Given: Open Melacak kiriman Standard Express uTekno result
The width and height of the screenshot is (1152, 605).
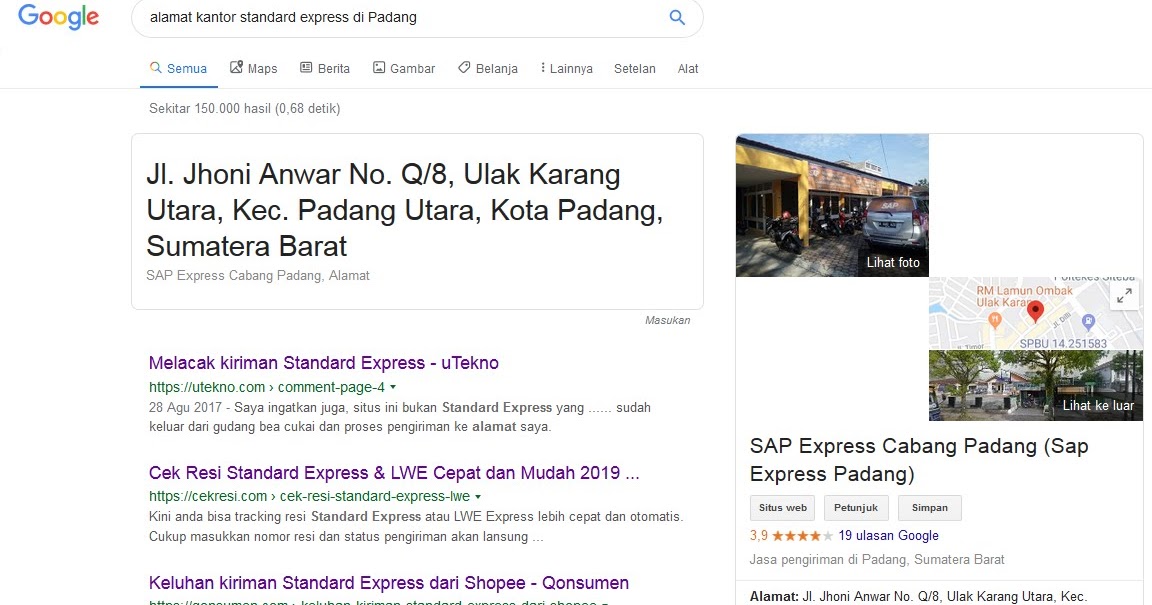Looking at the screenshot, I should coord(323,362).
